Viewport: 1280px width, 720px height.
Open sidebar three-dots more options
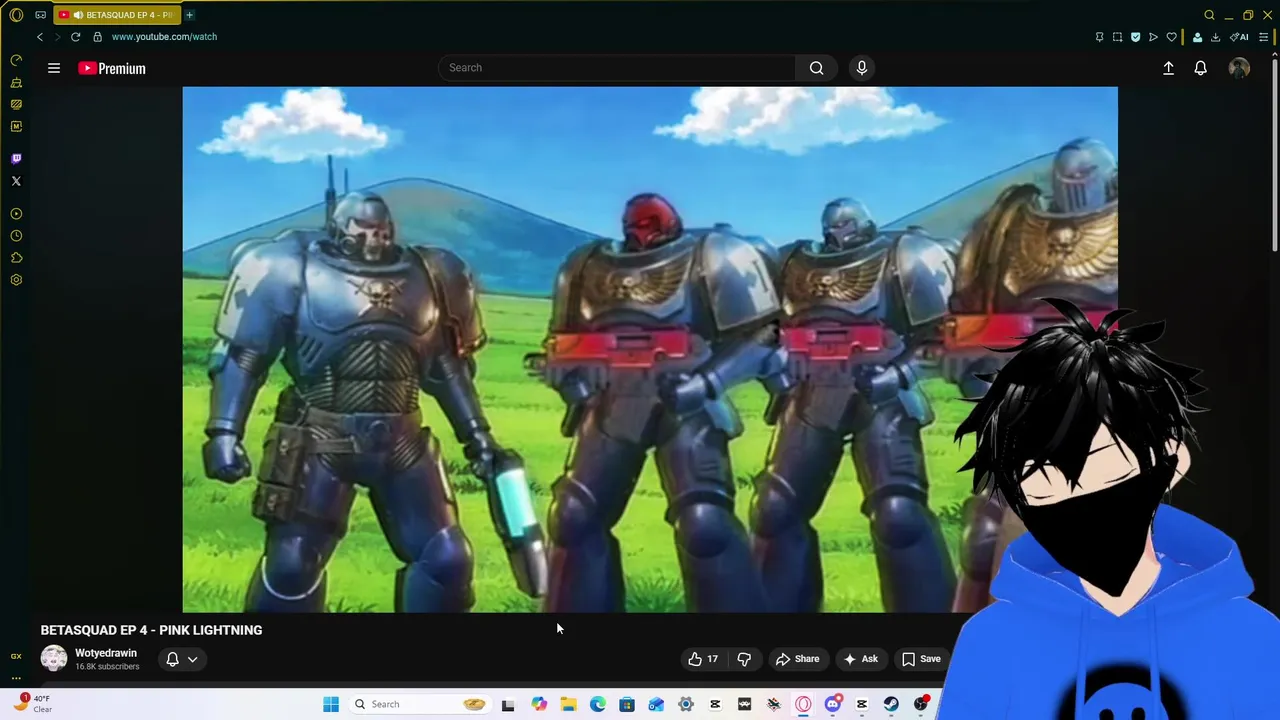[x=16, y=678]
